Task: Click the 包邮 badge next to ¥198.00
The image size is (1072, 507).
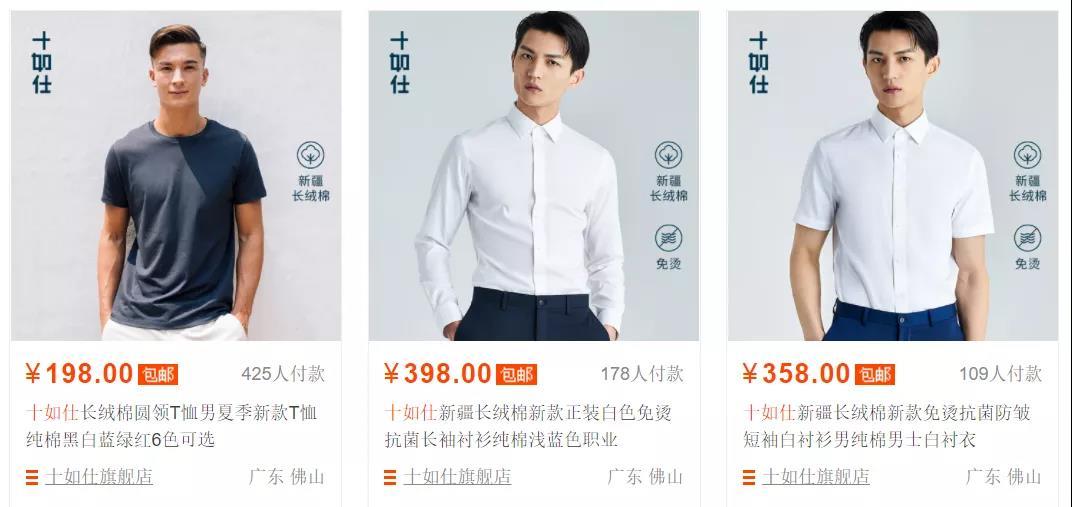Action: point(158,374)
